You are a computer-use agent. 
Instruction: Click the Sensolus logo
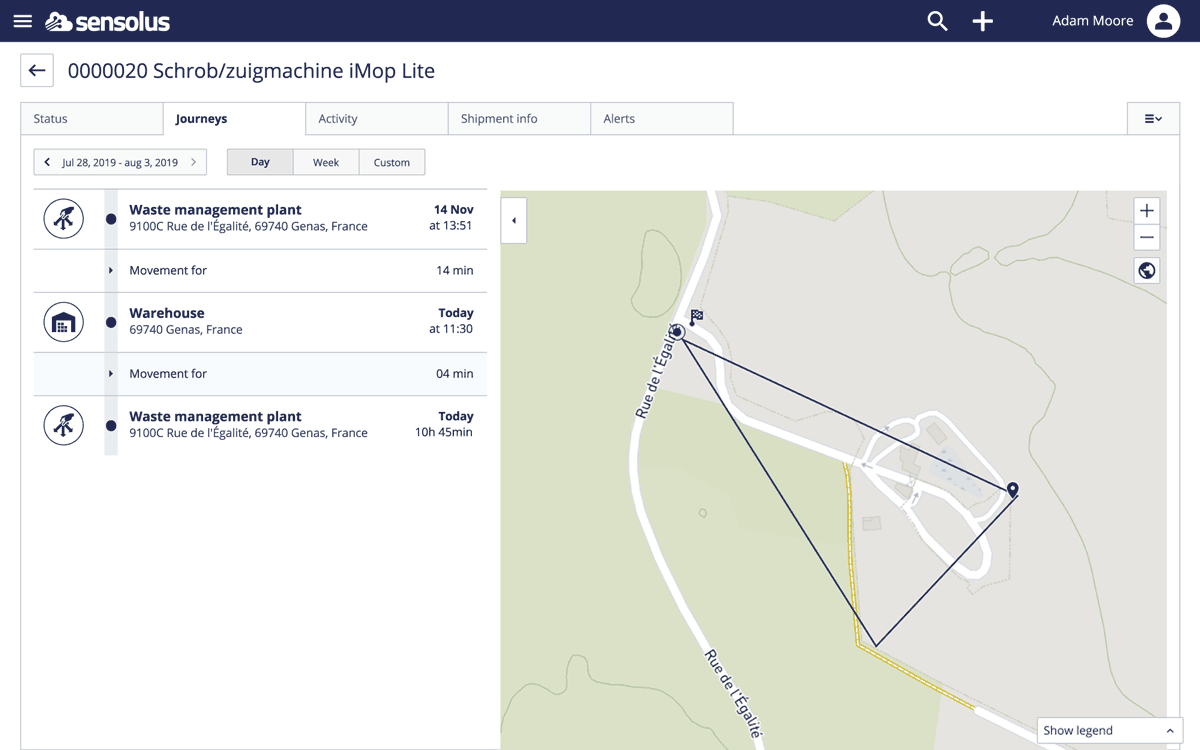pos(108,21)
